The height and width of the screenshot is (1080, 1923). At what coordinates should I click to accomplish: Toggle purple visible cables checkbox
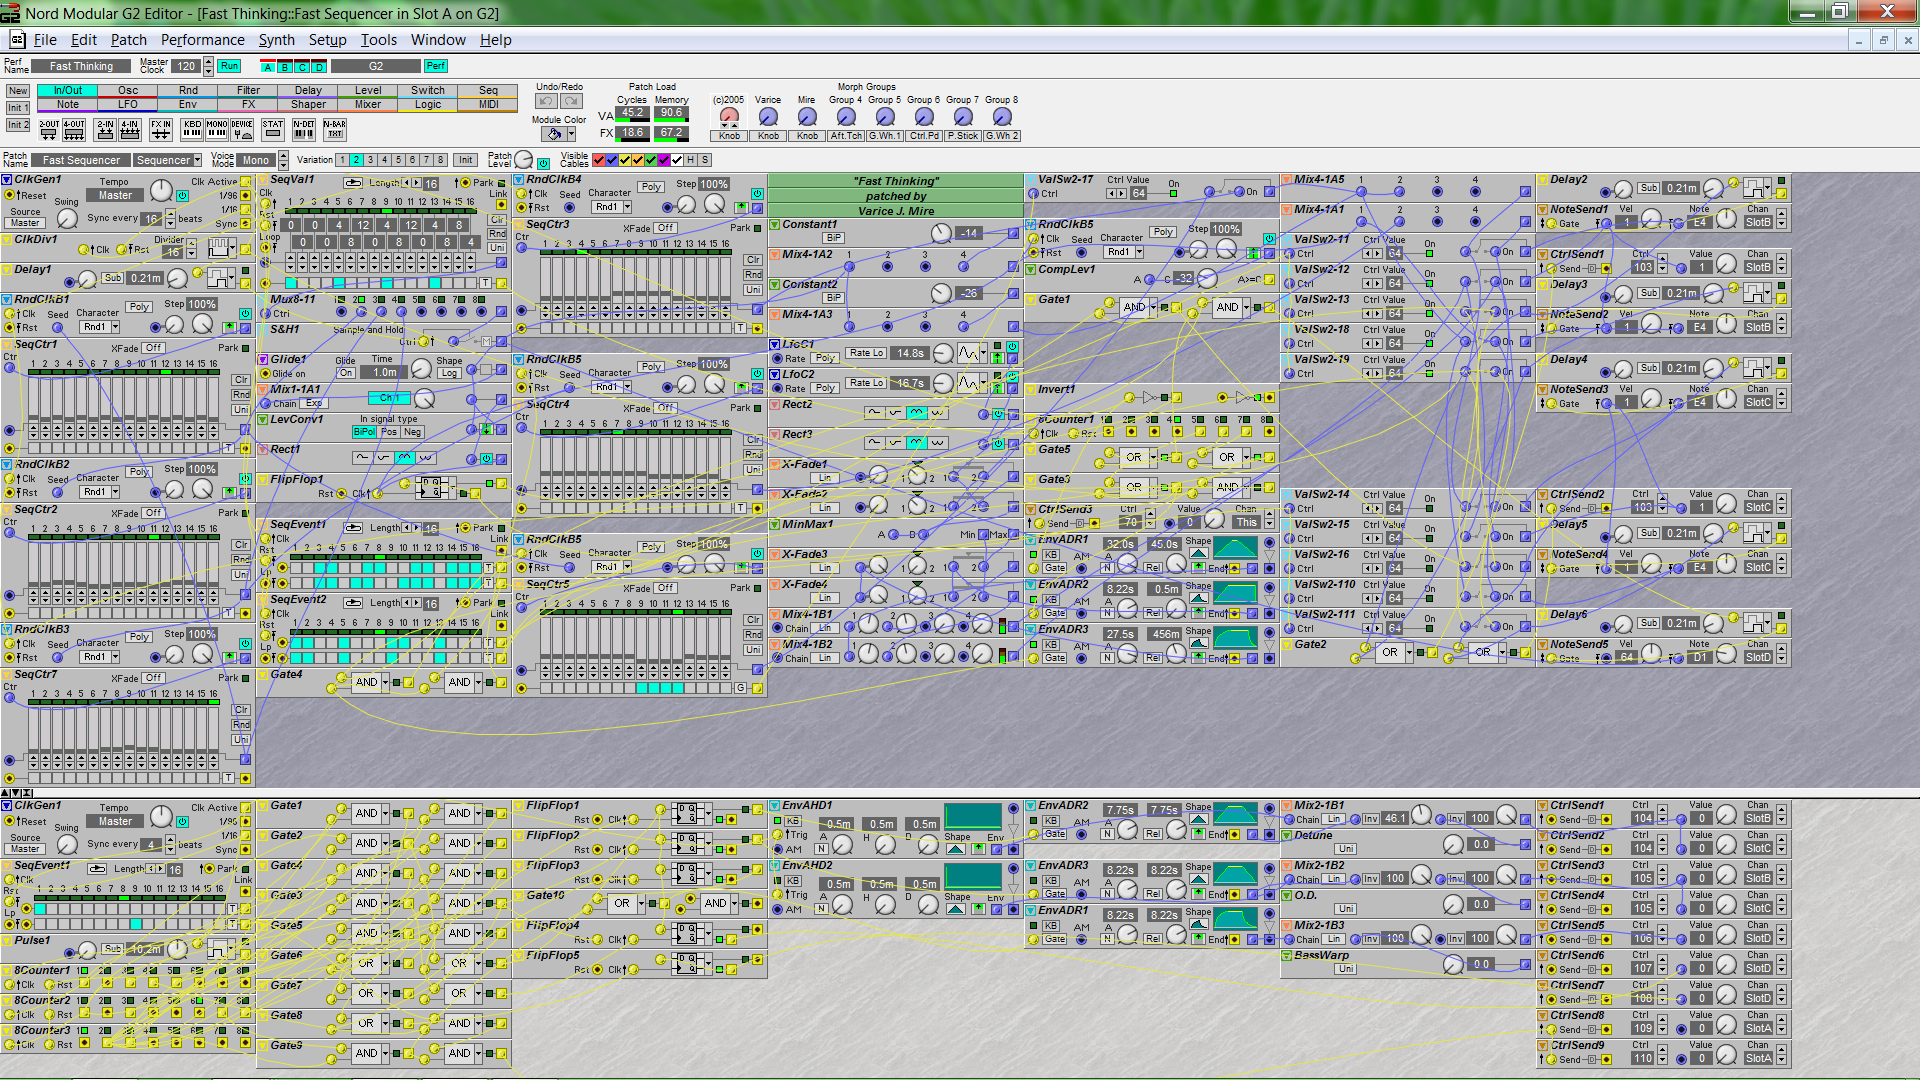pos(664,160)
